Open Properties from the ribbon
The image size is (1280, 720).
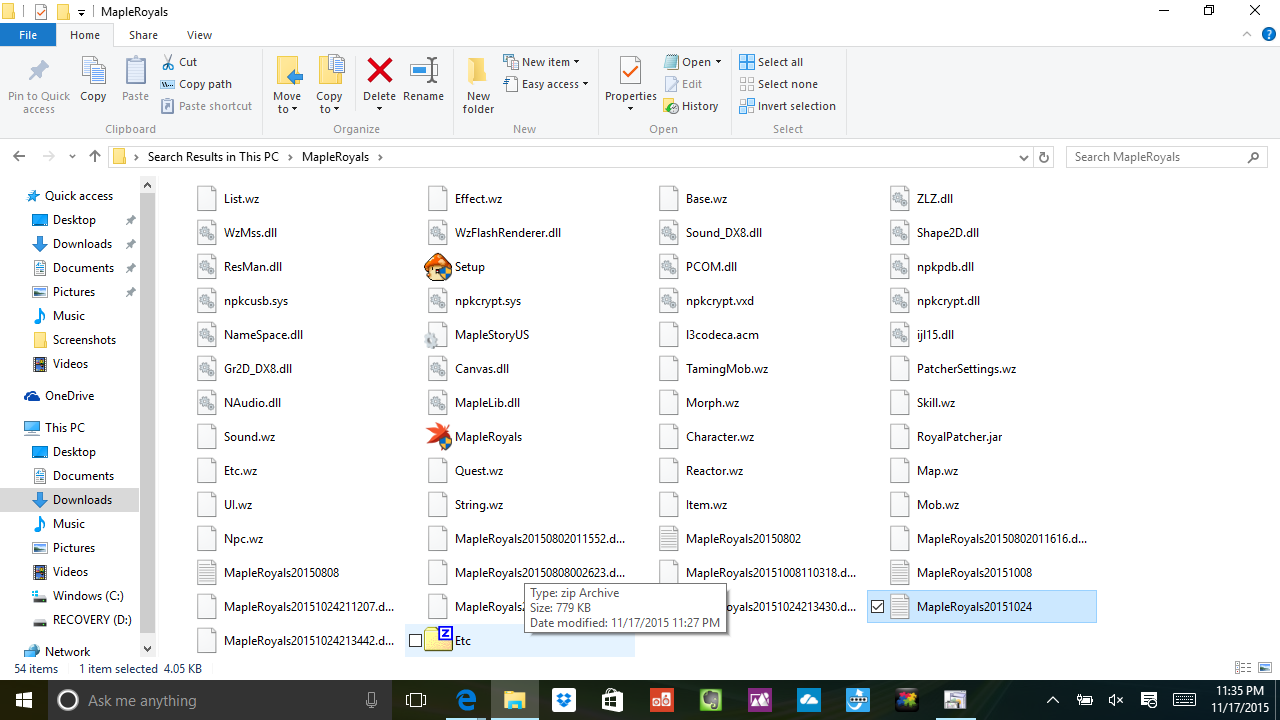coord(630,75)
